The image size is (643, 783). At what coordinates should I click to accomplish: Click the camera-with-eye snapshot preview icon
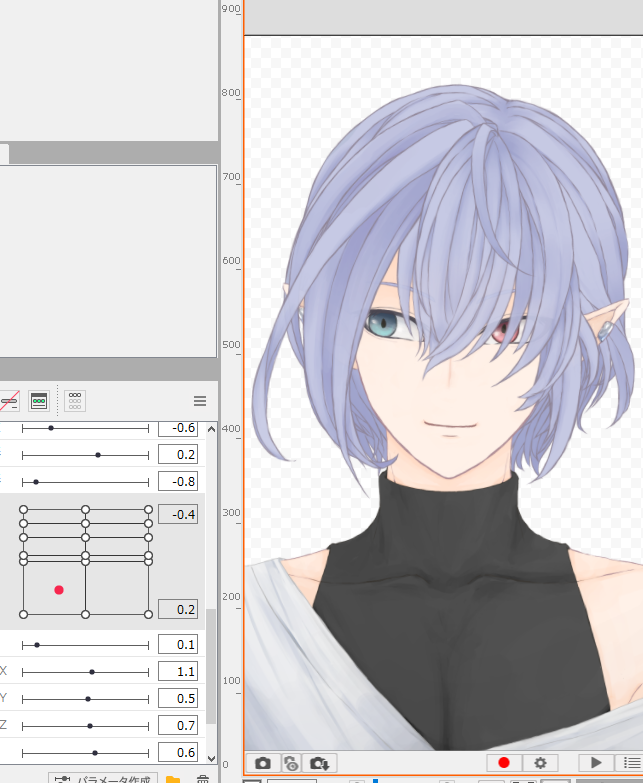point(291,763)
